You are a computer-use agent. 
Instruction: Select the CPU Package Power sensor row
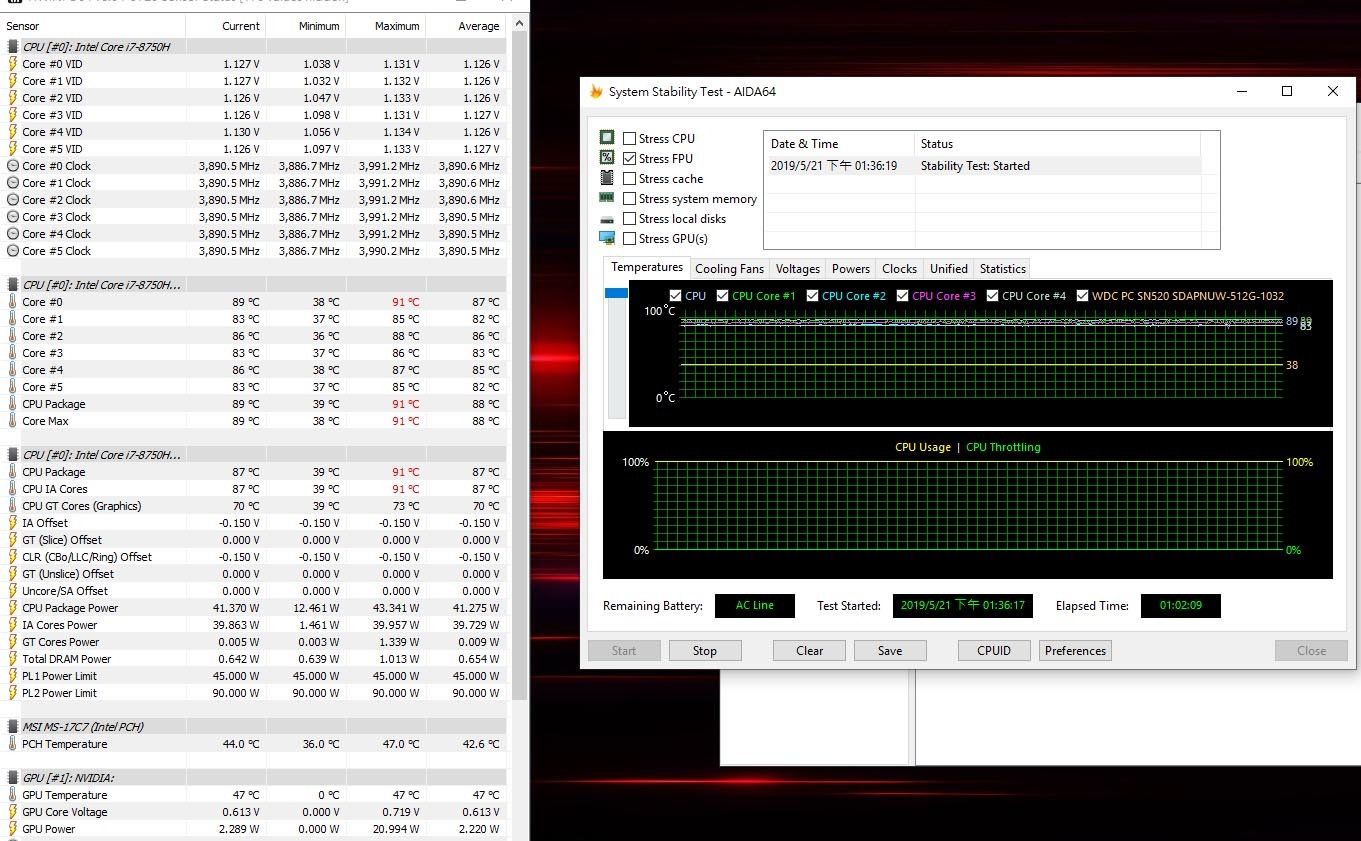tap(253, 608)
